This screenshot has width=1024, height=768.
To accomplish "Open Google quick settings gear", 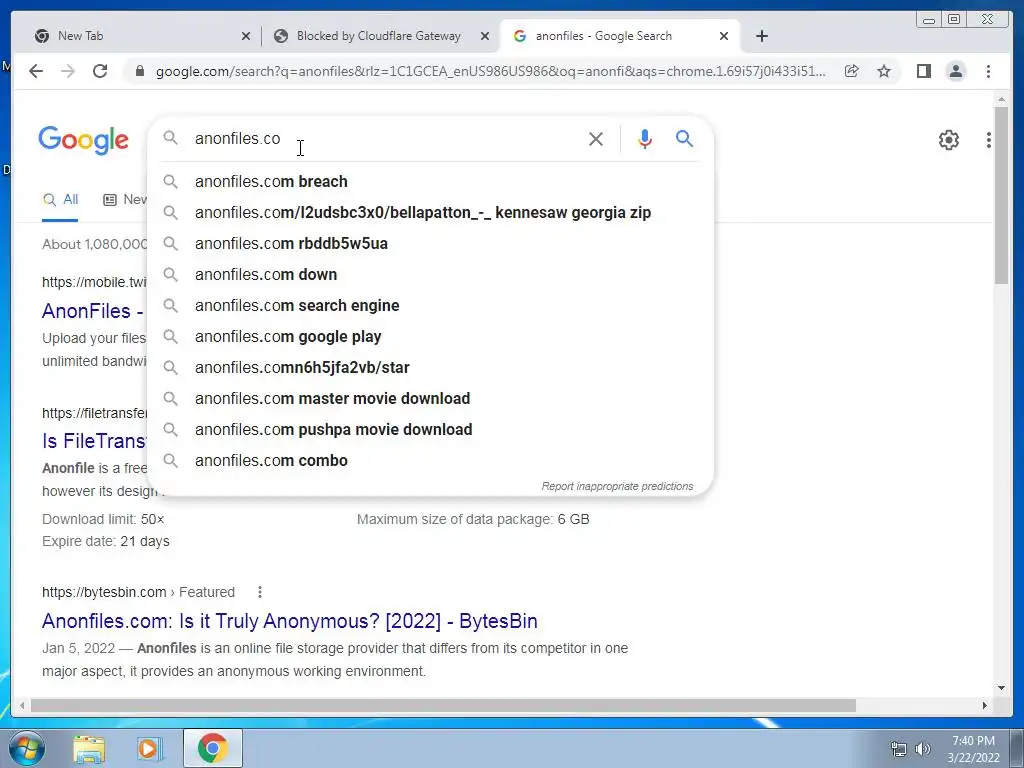I will coord(948,140).
